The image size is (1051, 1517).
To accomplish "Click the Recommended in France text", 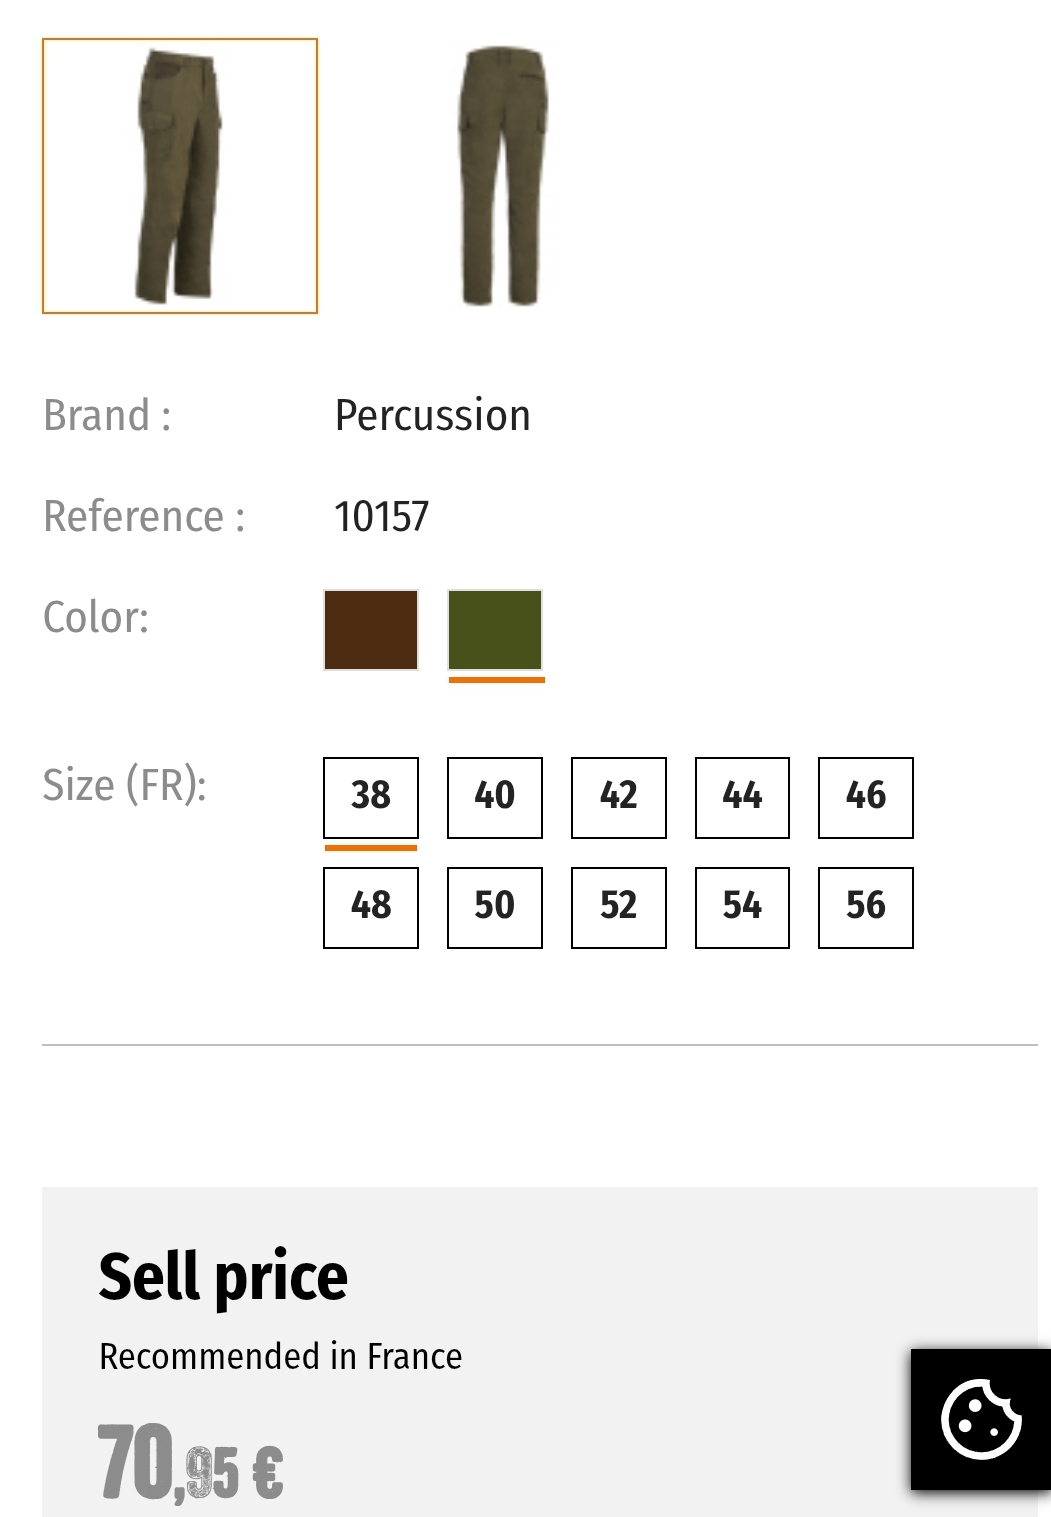I will 280,1357.
